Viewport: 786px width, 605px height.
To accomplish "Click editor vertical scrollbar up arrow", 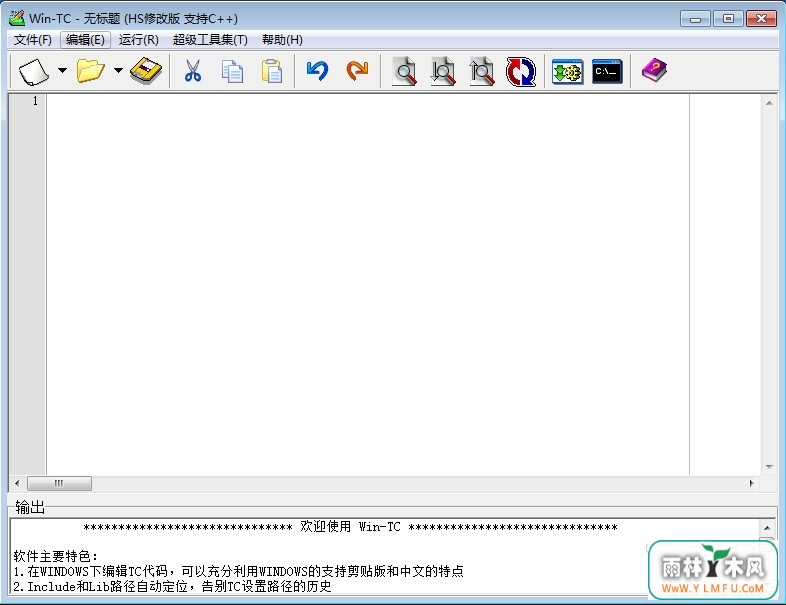I will click(769, 103).
